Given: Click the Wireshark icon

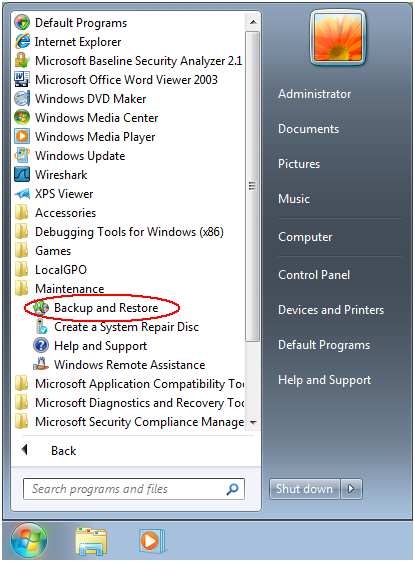Looking at the screenshot, I should point(22,175).
